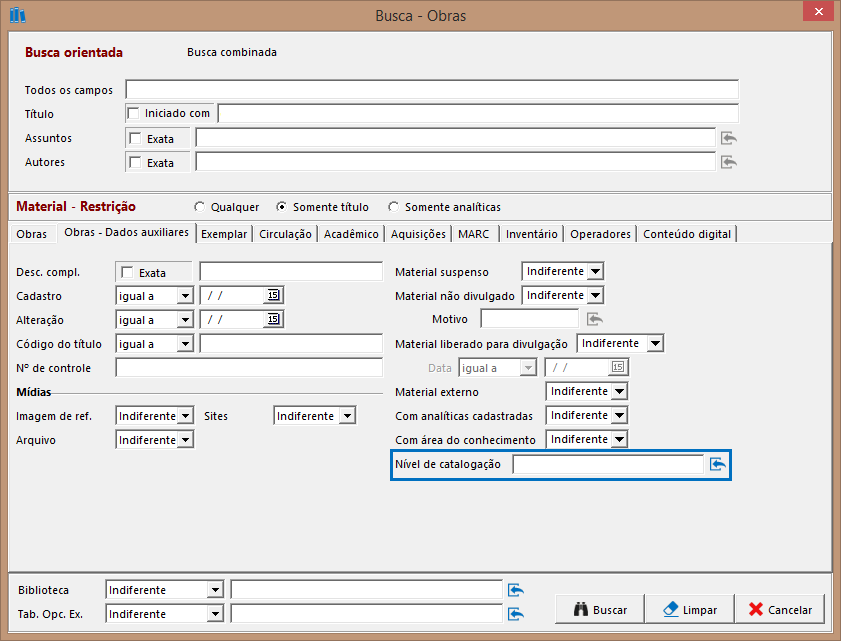Viewport: 841px width, 641px height.
Task: Click the Cadastro date field
Action: (x=232, y=295)
